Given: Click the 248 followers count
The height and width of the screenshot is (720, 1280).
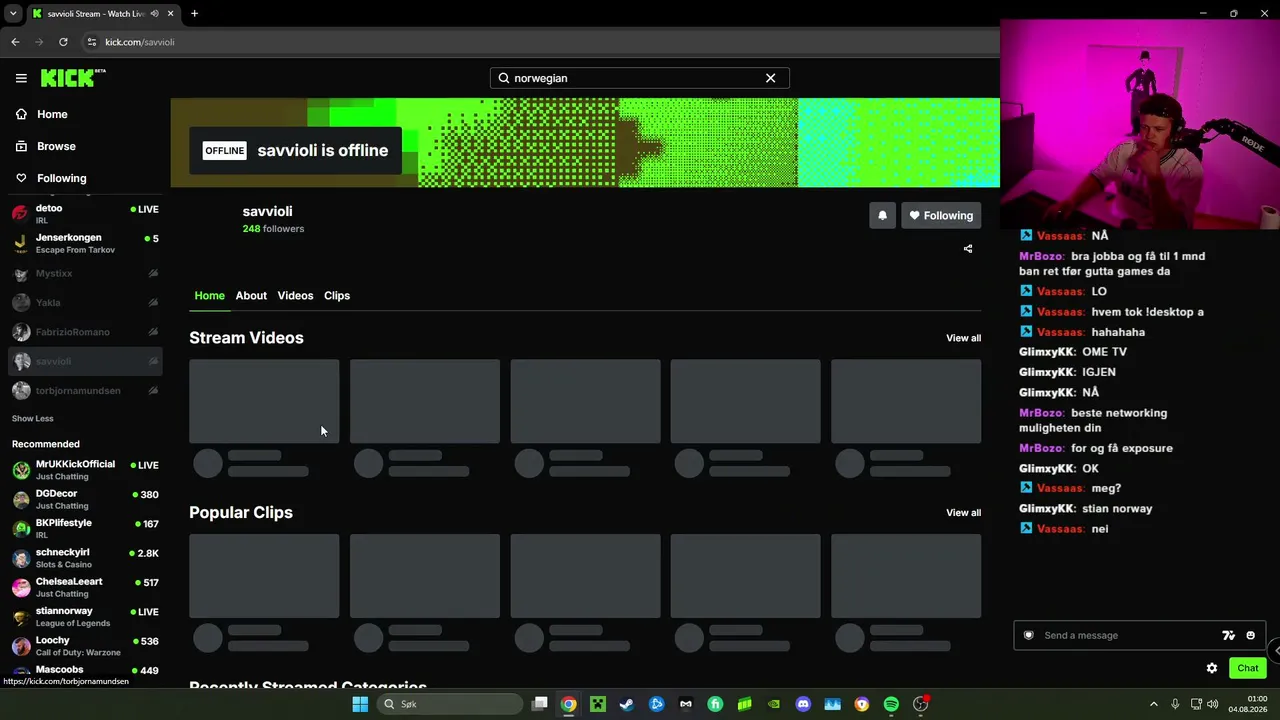Looking at the screenshot, I should pos(273,229).
